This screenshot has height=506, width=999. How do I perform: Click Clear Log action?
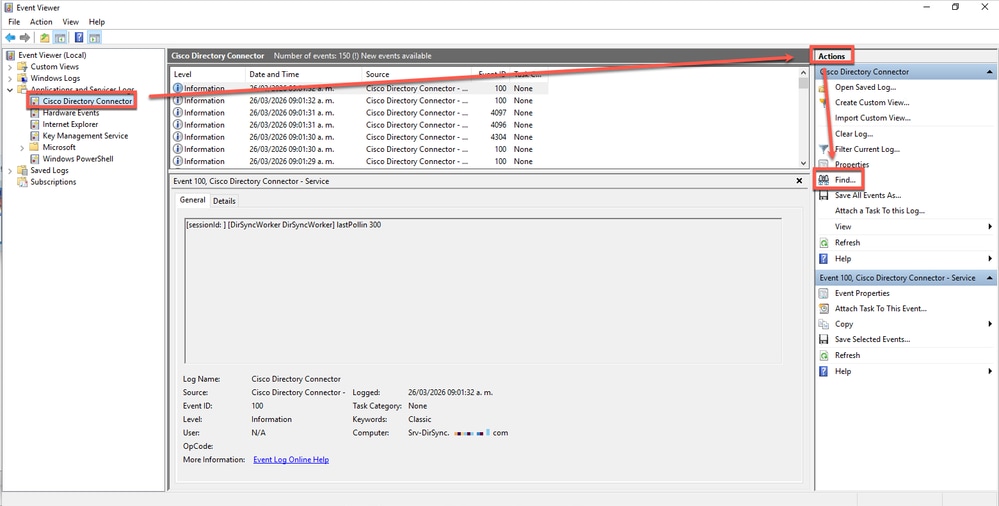point(854,134)
